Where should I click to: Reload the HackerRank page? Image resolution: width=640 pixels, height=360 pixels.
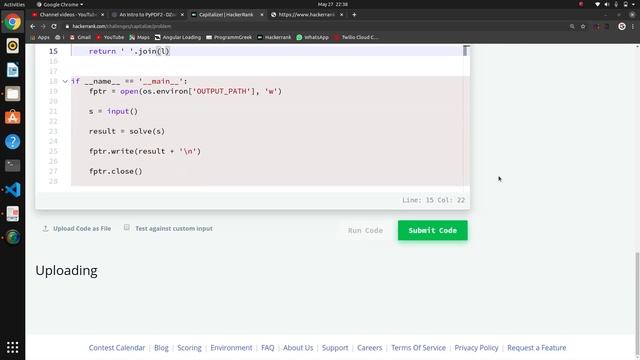pos(54,26)
